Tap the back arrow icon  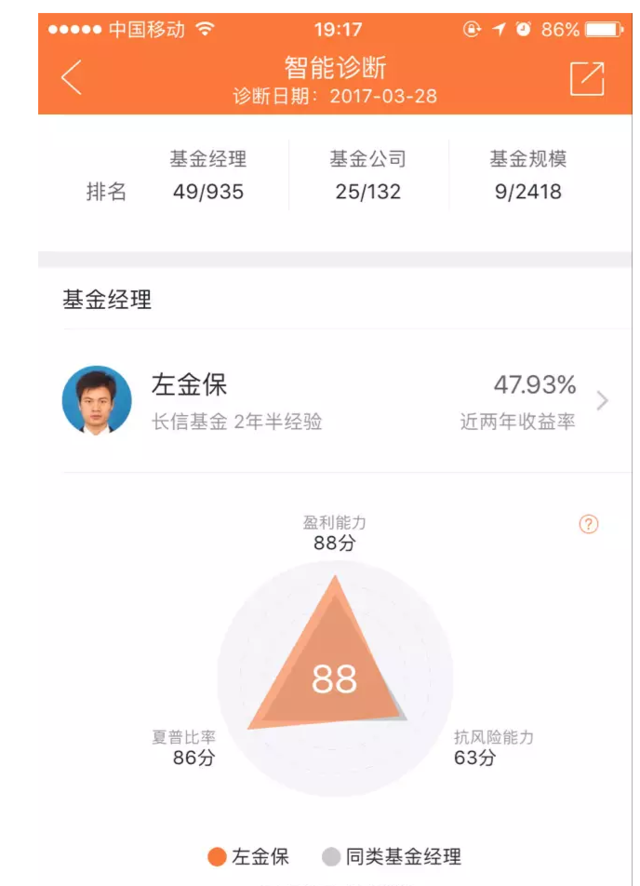click(72, 77)
